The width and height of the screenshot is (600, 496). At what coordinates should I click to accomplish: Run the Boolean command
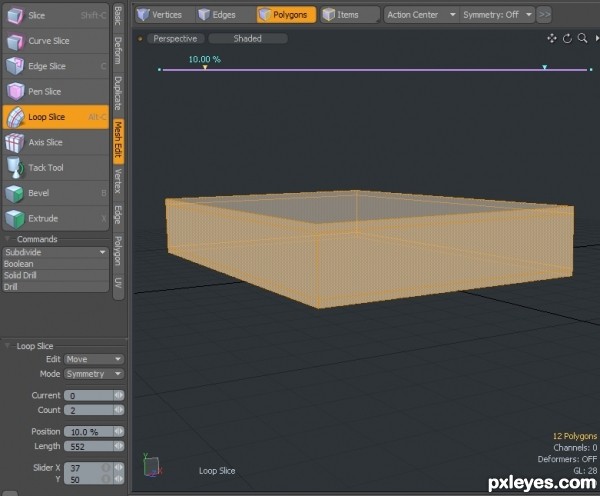55,264
